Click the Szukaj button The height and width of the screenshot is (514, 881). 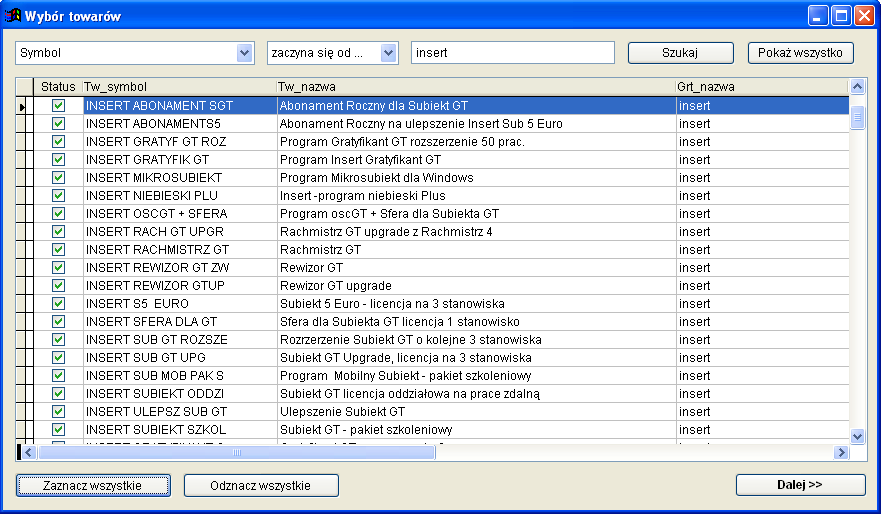point(680,53)
